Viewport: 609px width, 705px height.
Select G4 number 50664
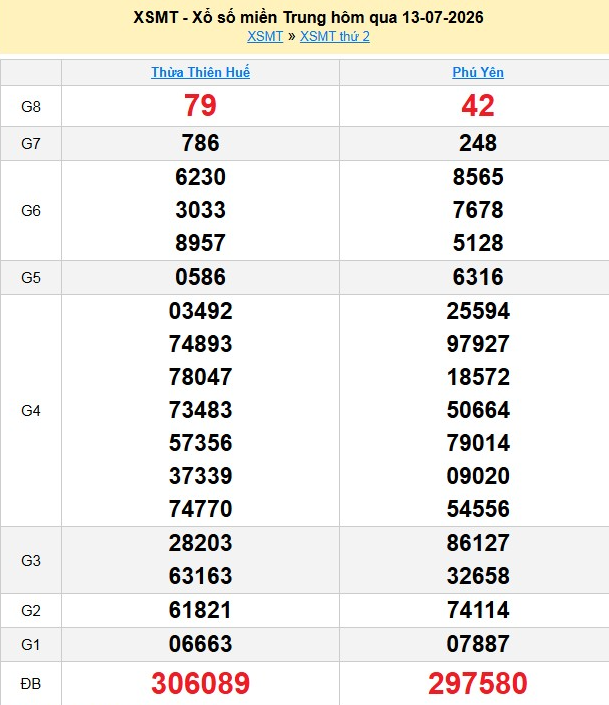pos(478,410)
